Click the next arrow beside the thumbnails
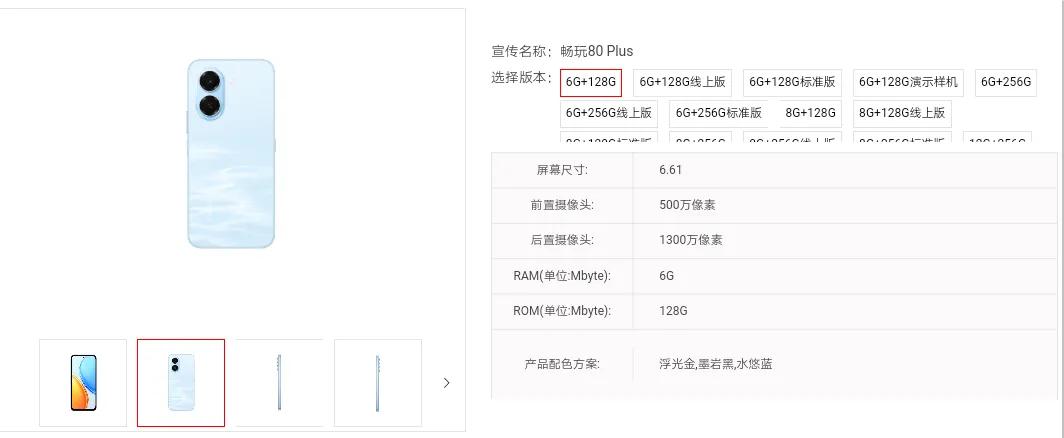This screenshot has height=438, width=1064. [446, 383]
